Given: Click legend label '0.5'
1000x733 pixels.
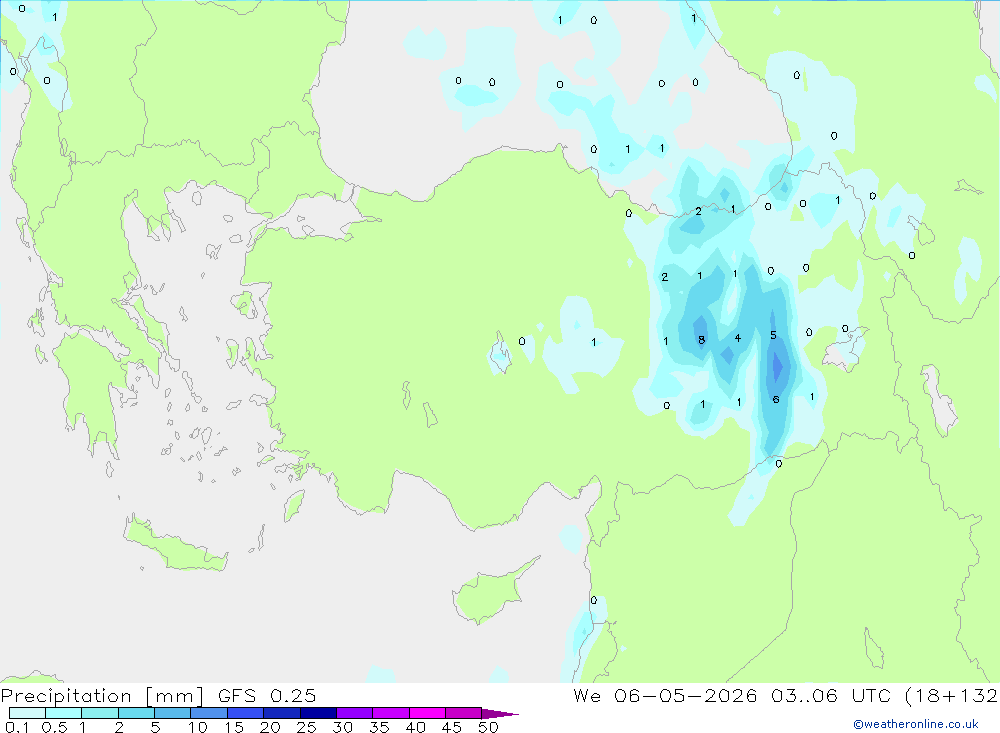Looking at the screenshot, I should (x=54, y=727).
